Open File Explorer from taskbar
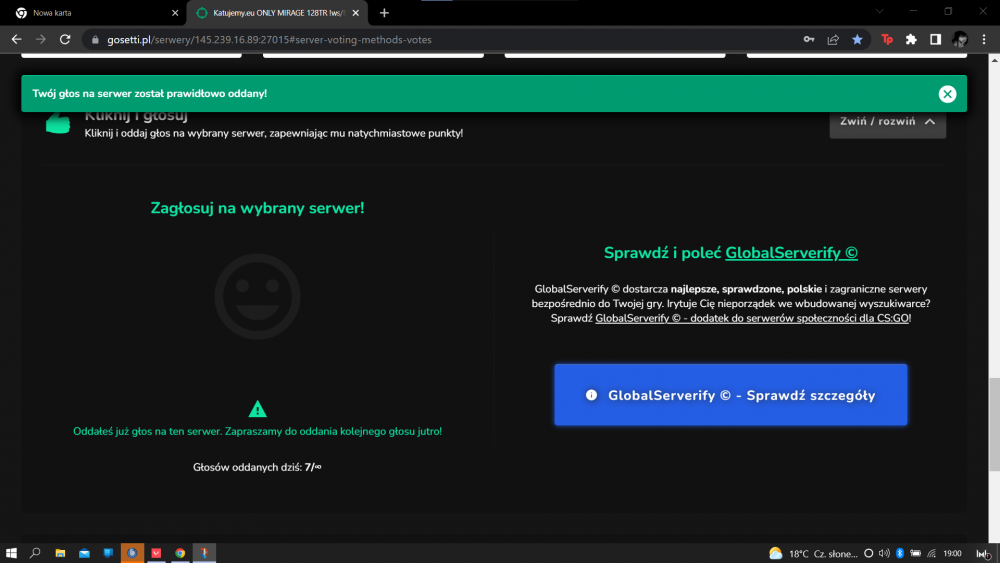The height and width of the screenshot is (563, 1000). coord(60,553)
